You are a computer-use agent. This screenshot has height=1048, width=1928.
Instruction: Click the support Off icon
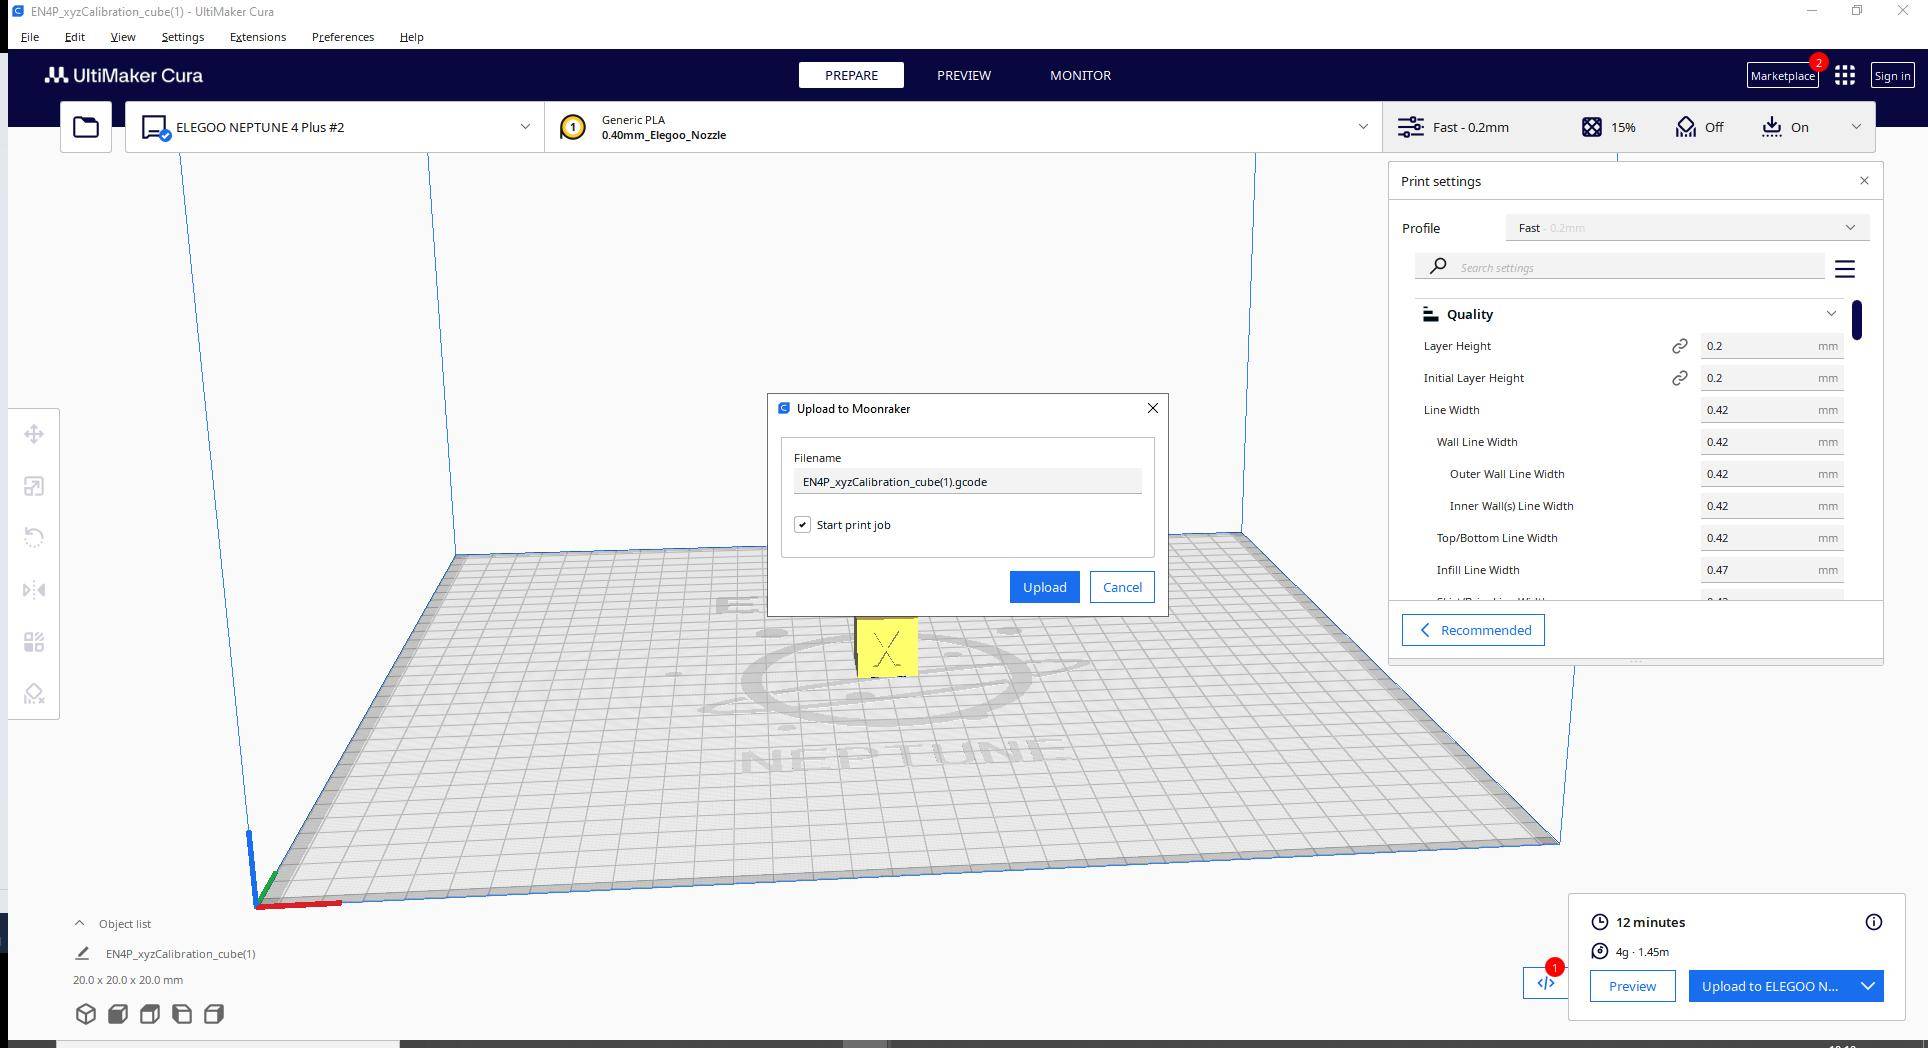pos(1686,127)
